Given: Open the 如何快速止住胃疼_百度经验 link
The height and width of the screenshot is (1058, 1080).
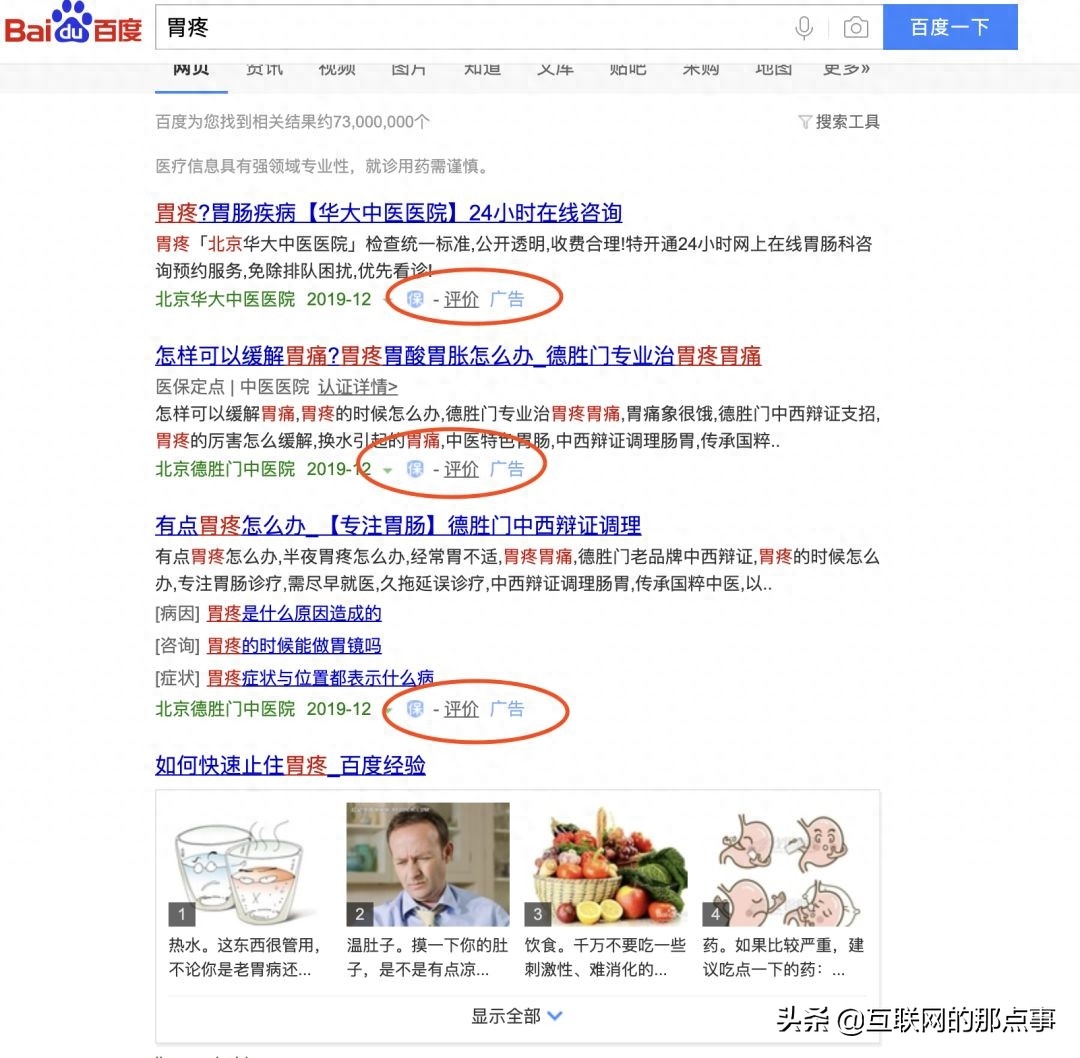Looking at the screenshot, I should pyautogui.click(x=290, y=765).
